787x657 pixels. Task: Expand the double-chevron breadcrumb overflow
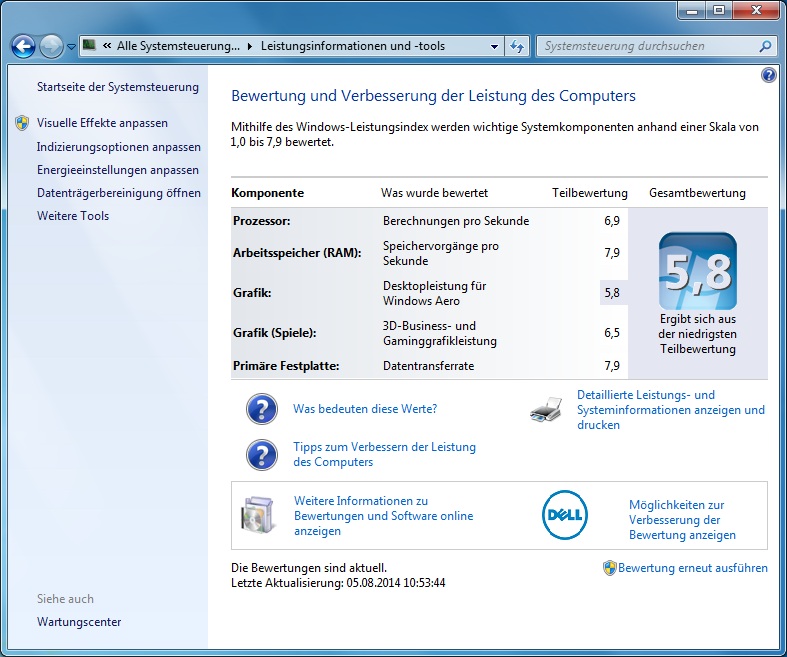pyautogui.click(x=107, y=46)
